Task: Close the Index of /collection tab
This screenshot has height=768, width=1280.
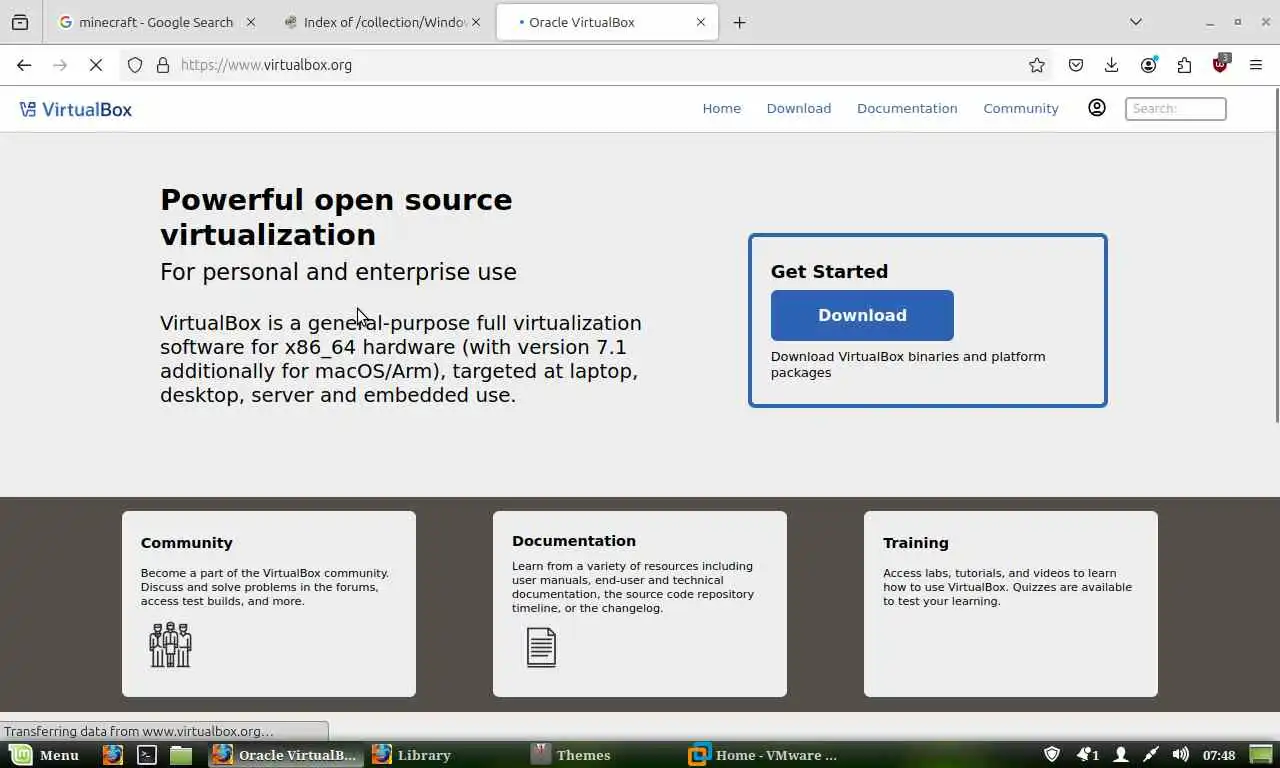Action: pos(476,22)
